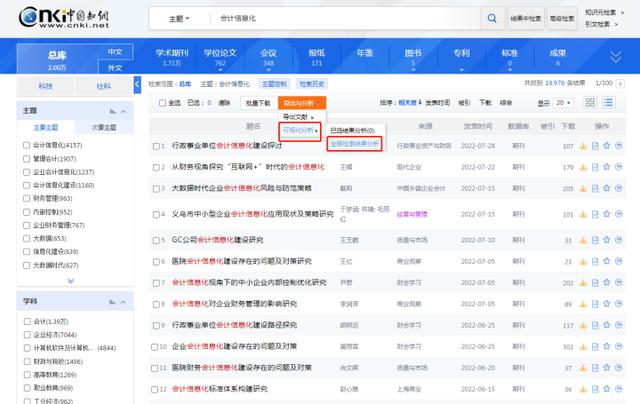Click the search magnifier button

pyautogui.click(x=492, y=18)
